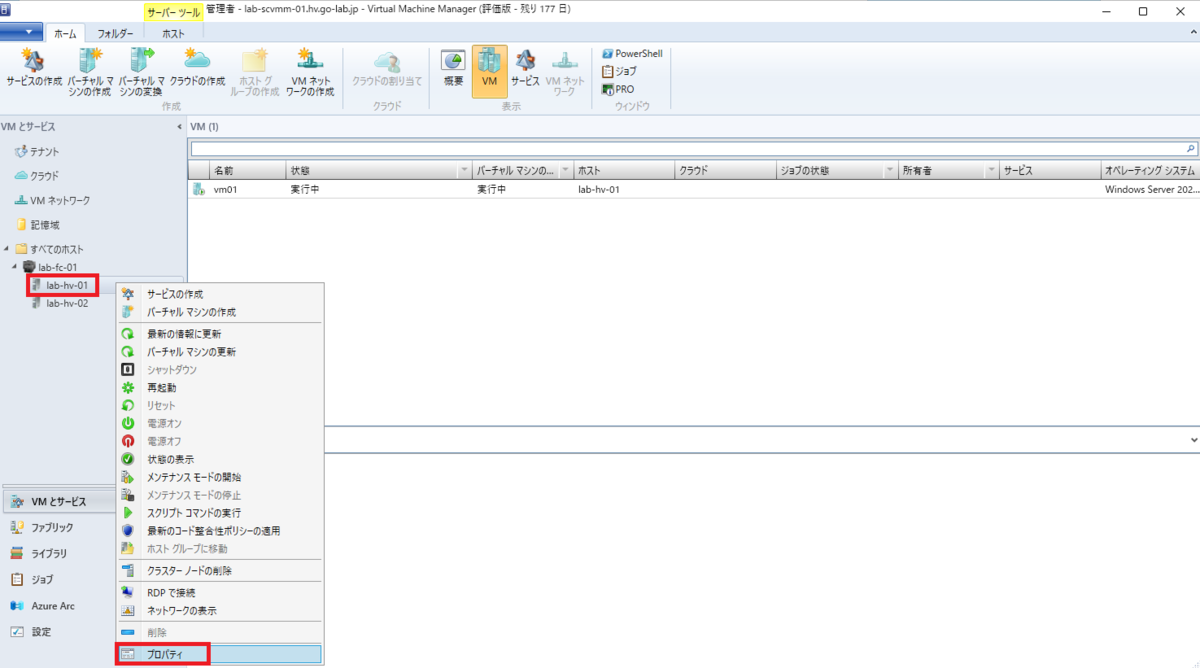Choose View Networking in context menu
Viewport: 1200px width, 668px height.
[x=220, y=610]
